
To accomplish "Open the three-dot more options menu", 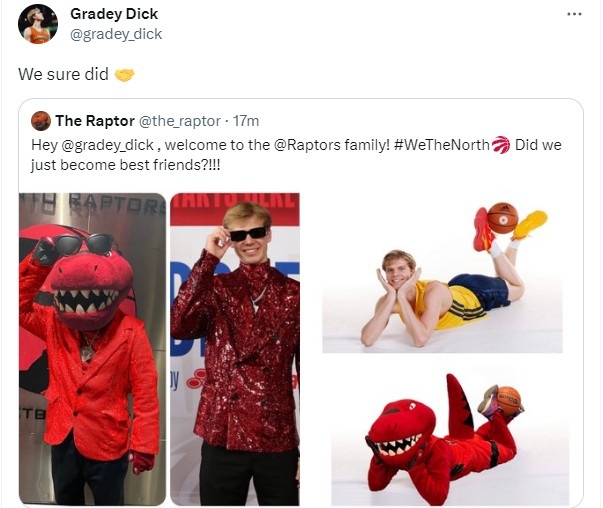I will (x=574, y=14).
